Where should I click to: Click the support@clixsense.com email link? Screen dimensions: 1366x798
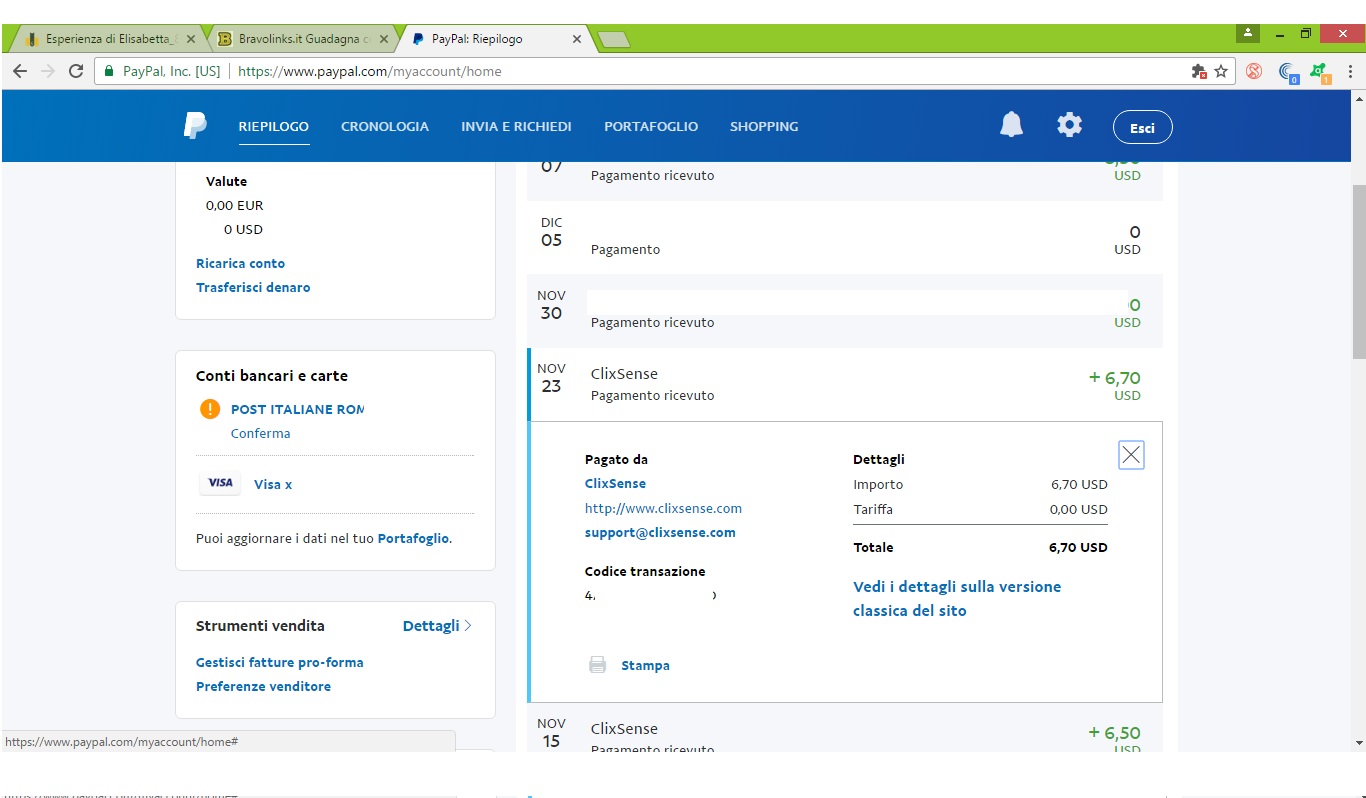point(660,532)
